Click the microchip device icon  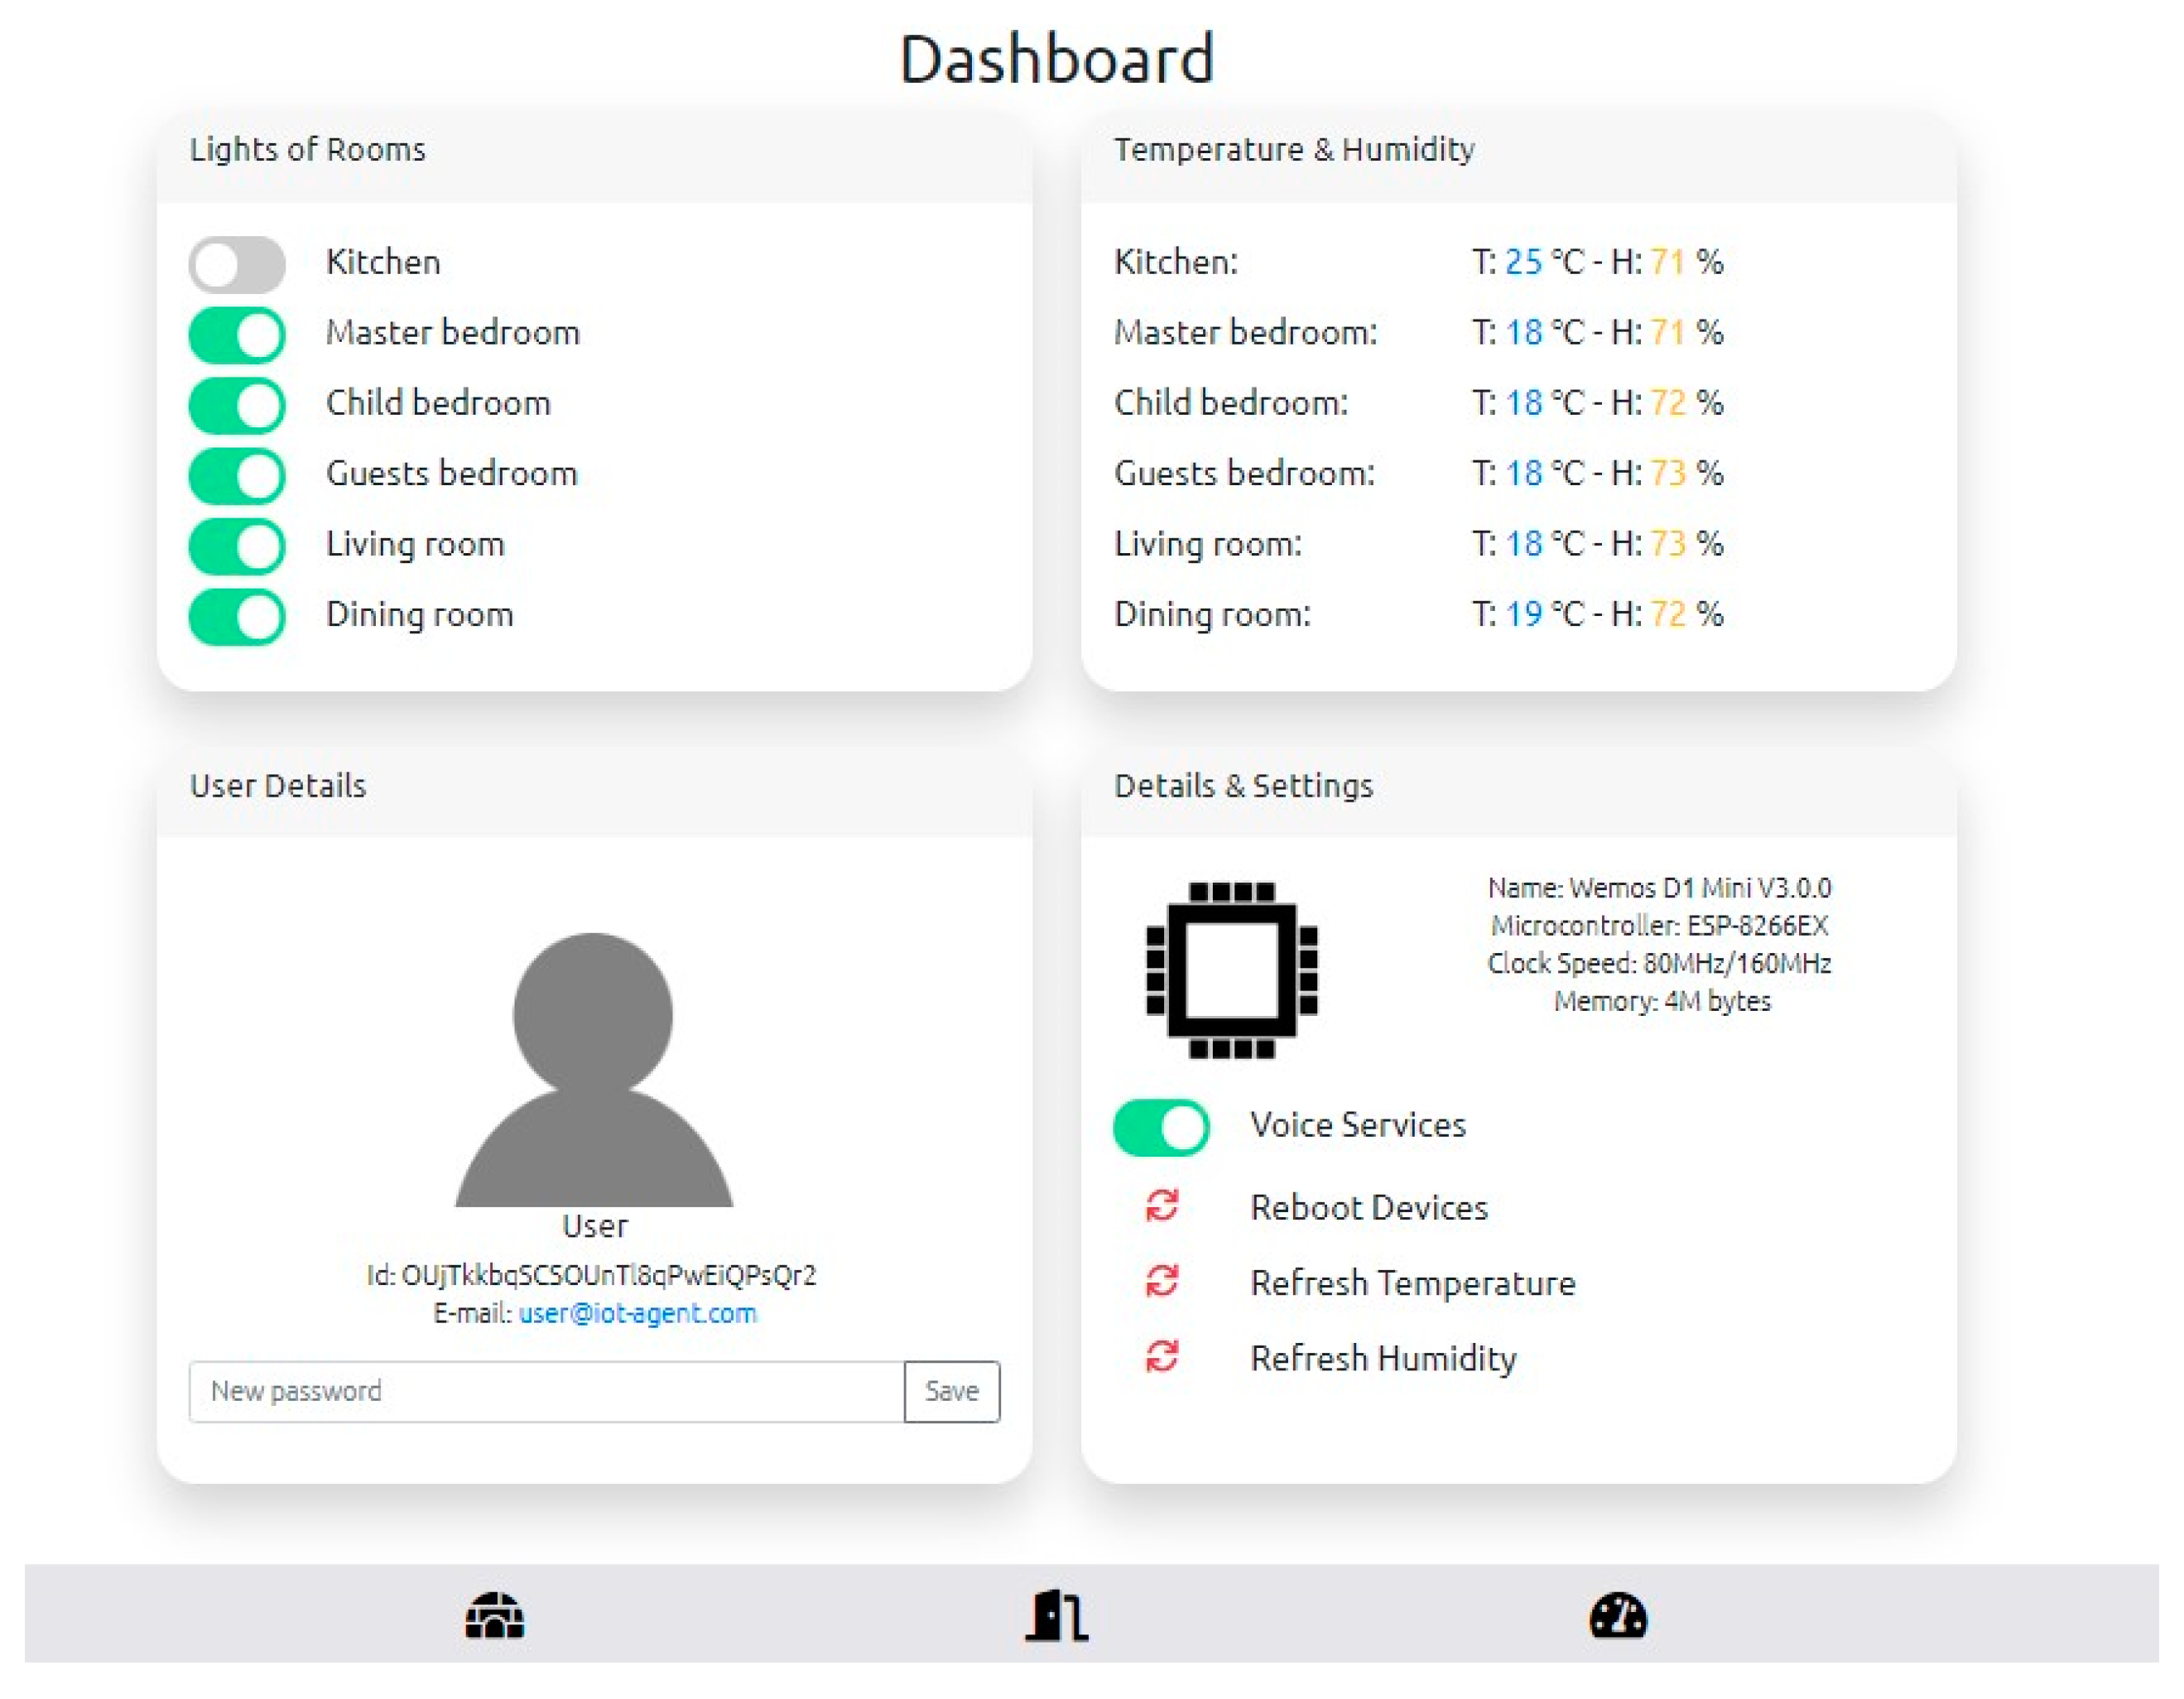coord(1231,969)
